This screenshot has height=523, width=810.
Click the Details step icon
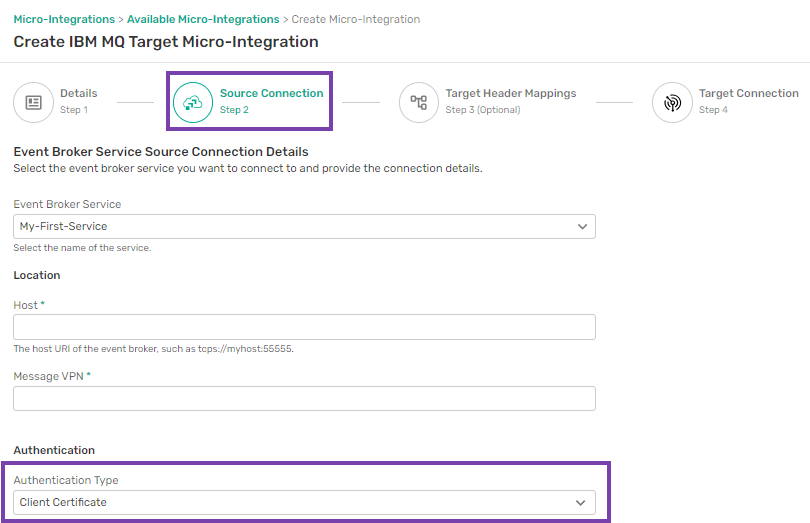coord(34,102)
